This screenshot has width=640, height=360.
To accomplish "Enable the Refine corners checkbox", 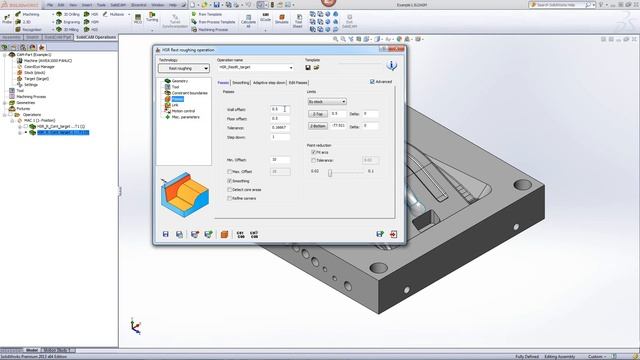I will (229, 198).
